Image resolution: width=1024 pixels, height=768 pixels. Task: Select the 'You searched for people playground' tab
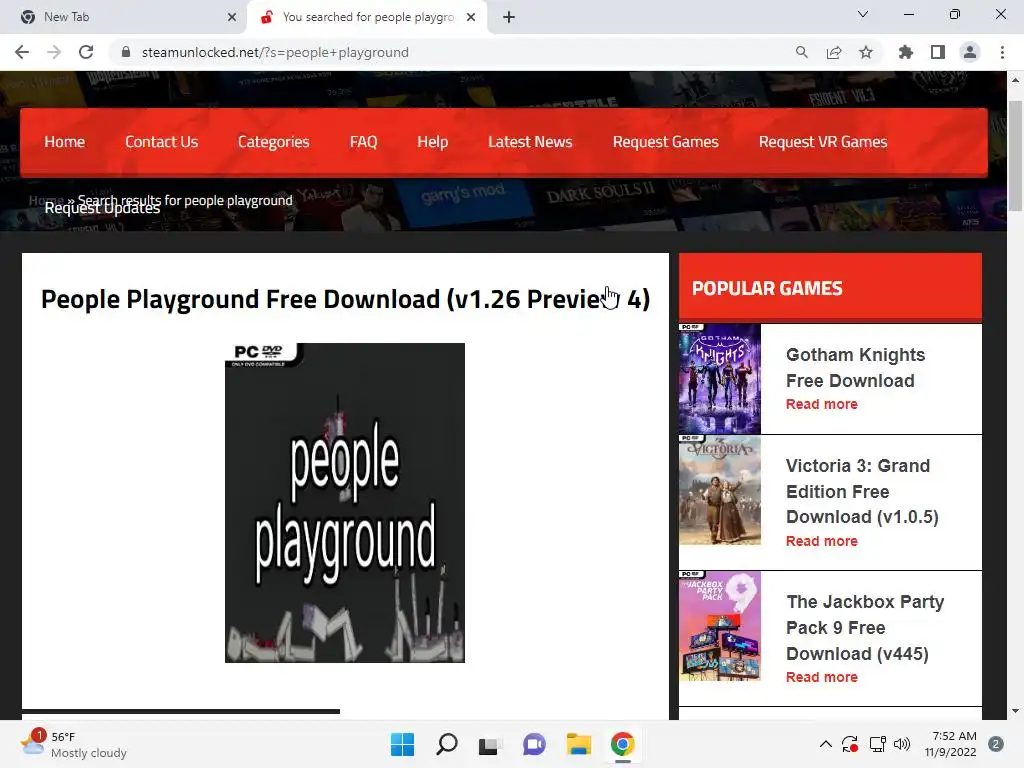[x=366, y=17]
